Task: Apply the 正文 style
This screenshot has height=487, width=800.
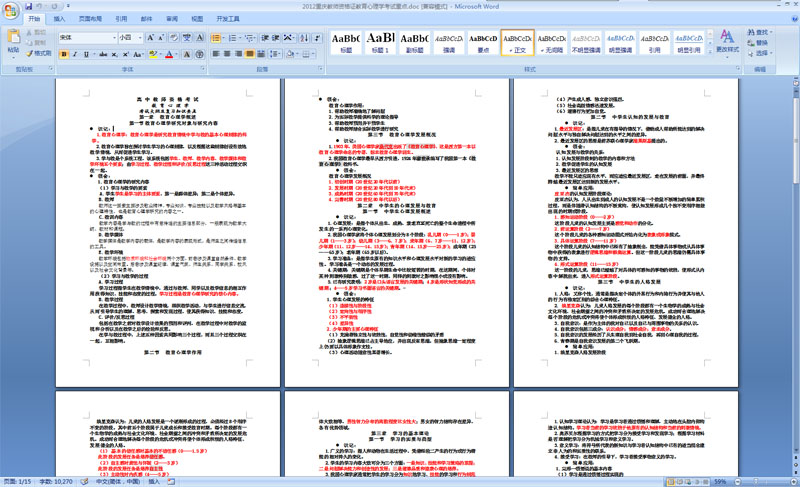Action: [x=517, y=42]
